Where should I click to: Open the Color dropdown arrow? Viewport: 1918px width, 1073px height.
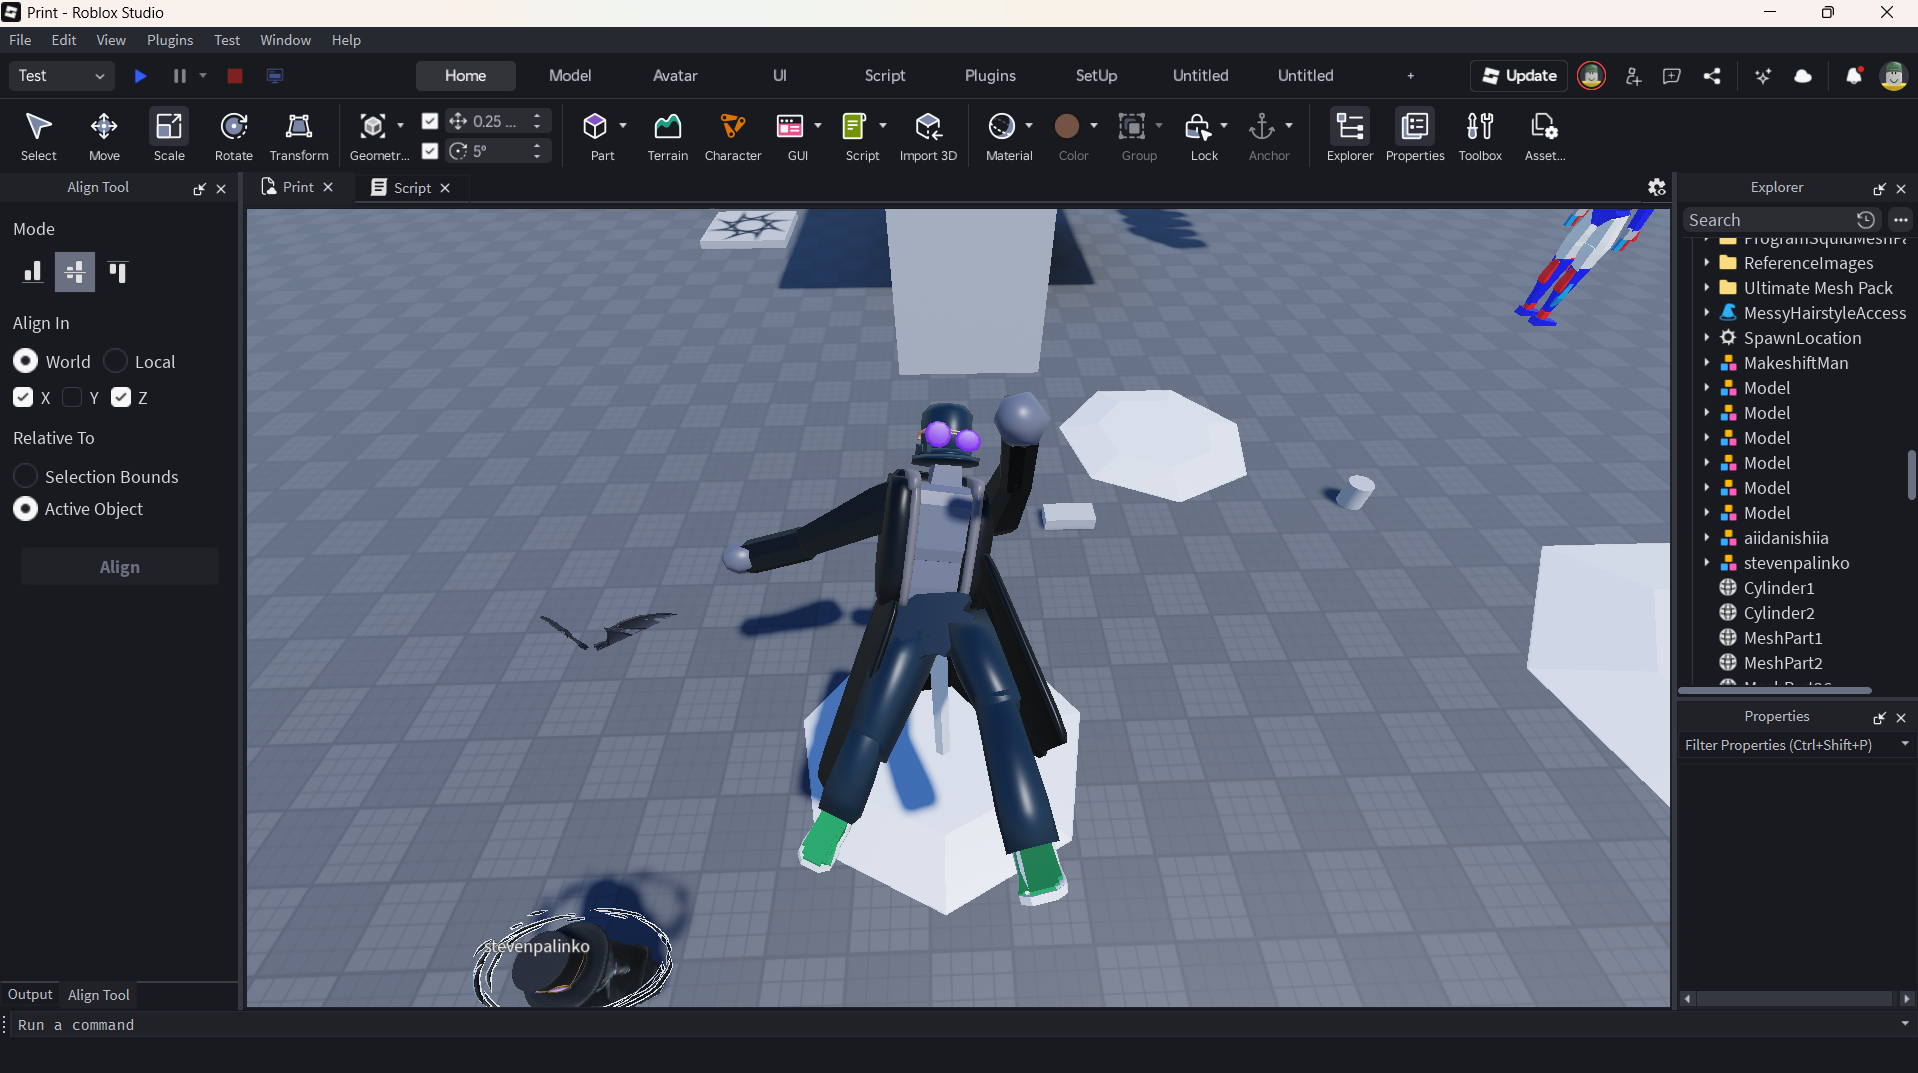point(1094,126)
